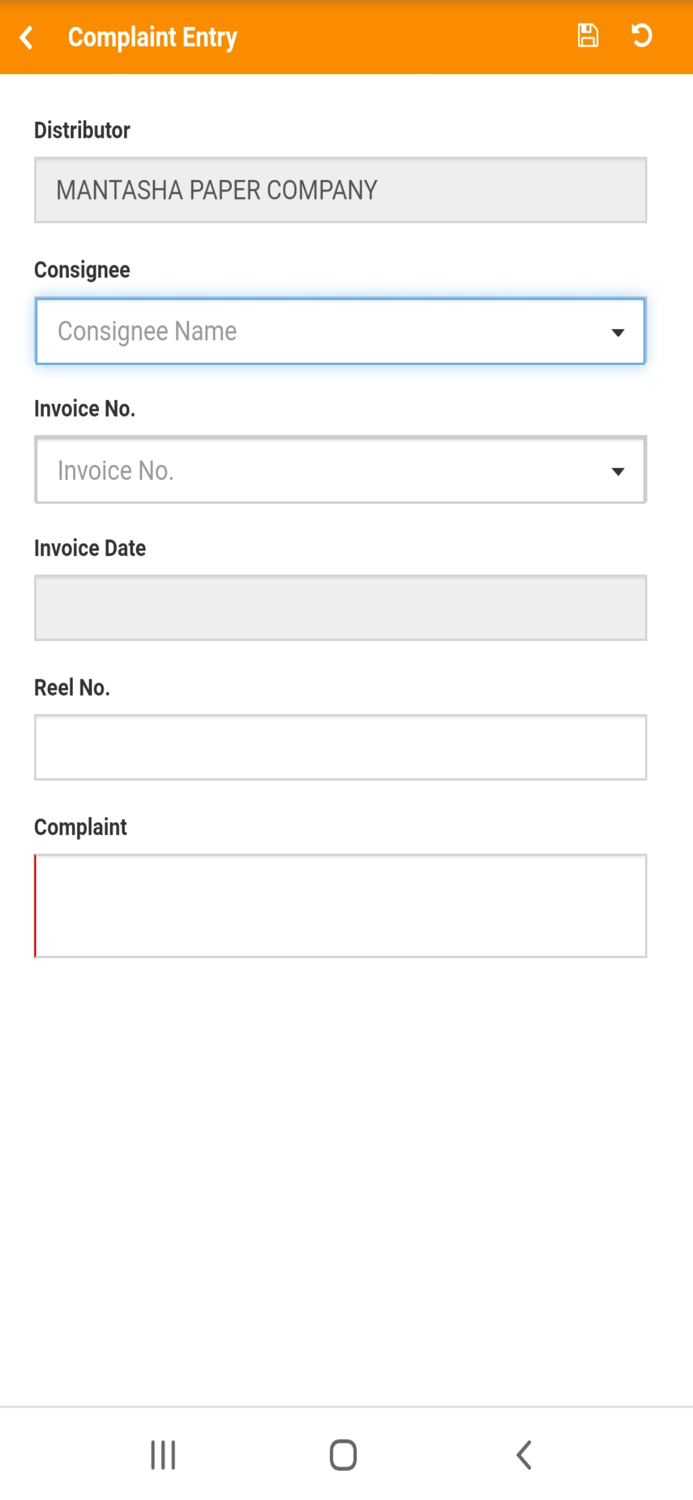Click inside the Complaint text area
The width and height of the screenshot is (693, 1500).
pyautogui.click(x=340, y=906)
